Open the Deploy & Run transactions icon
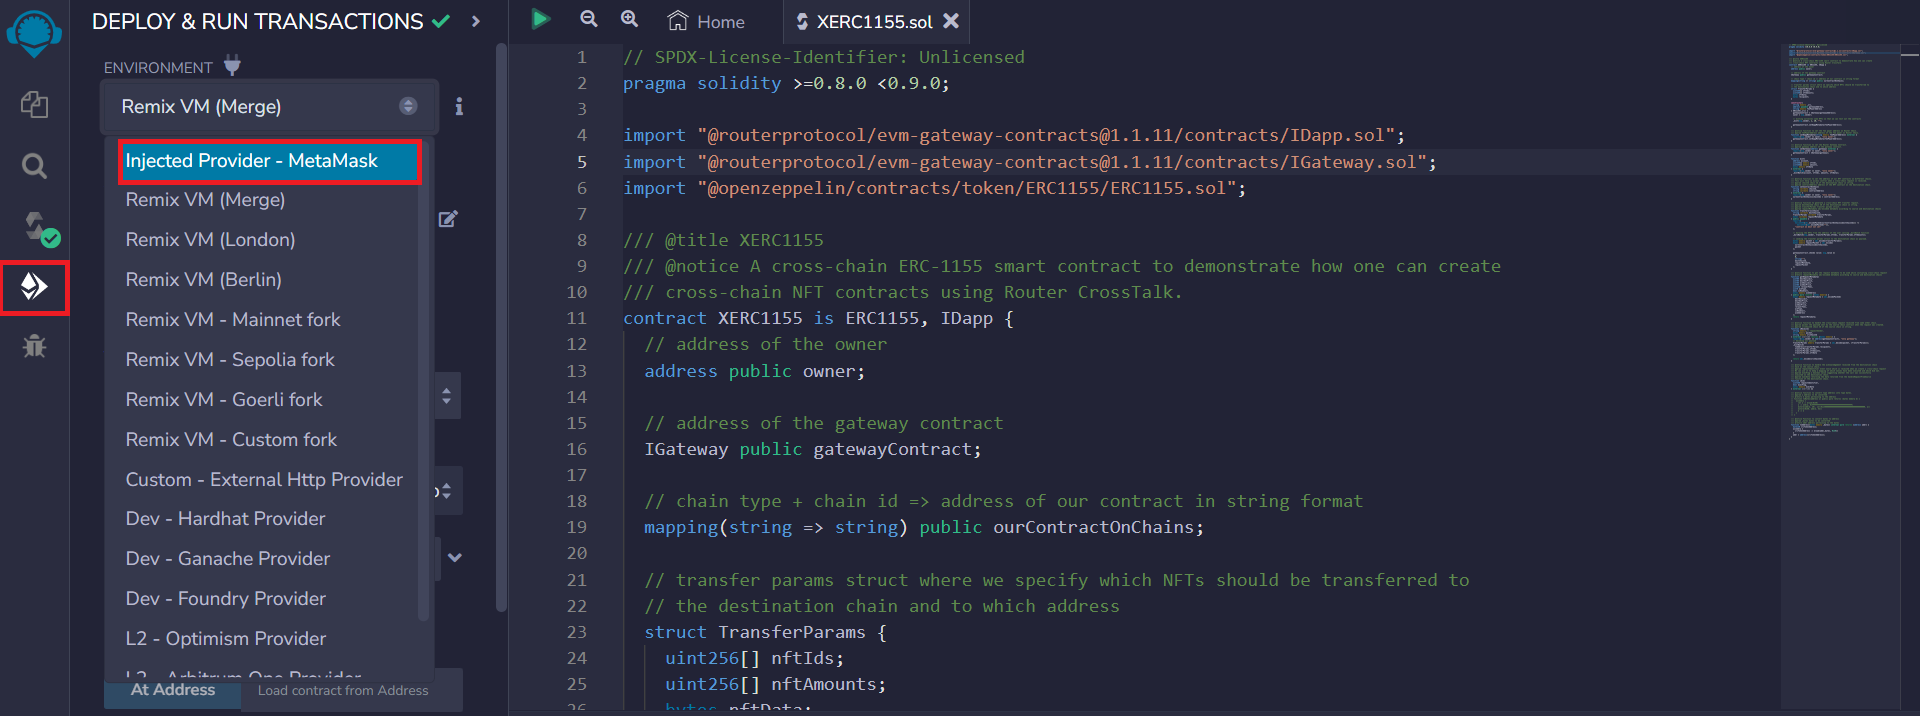1920x716 pixels. click(x=34, y=287)
